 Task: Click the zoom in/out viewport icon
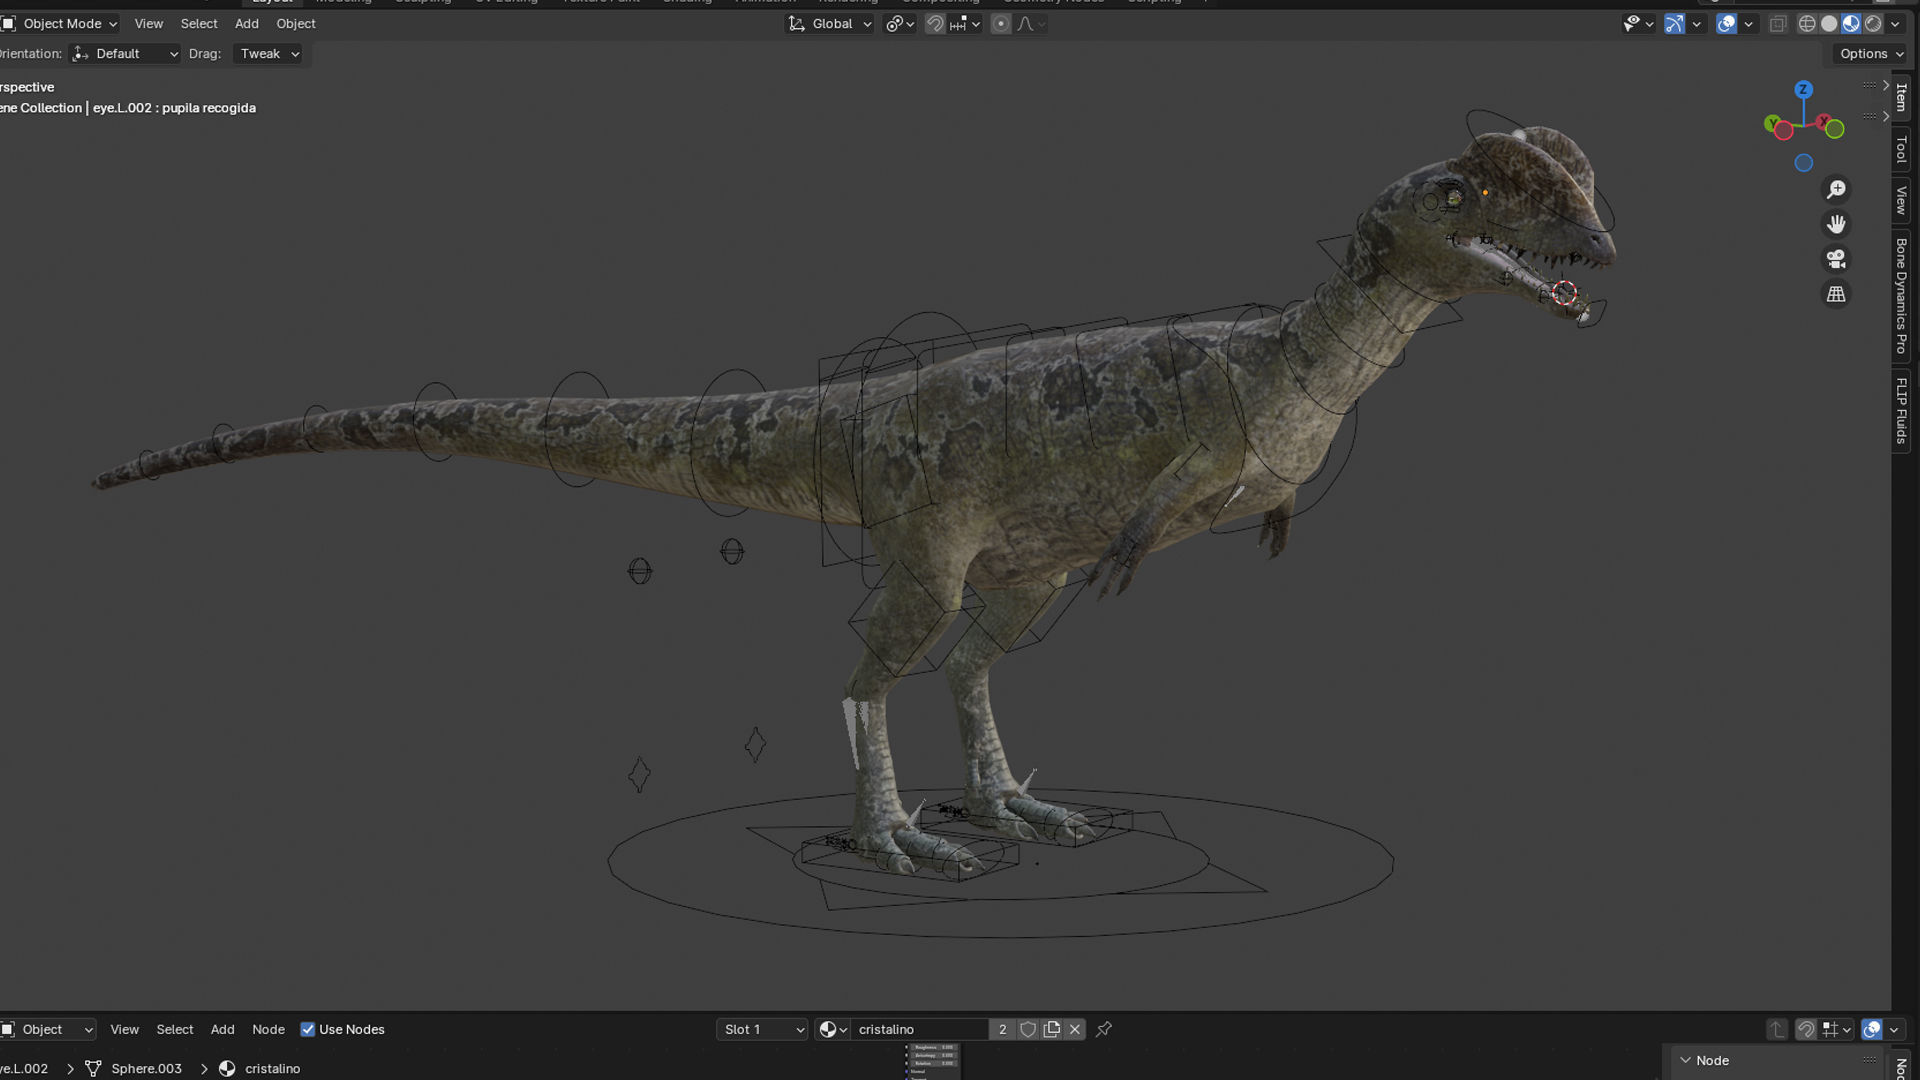tap(1836, 189)
